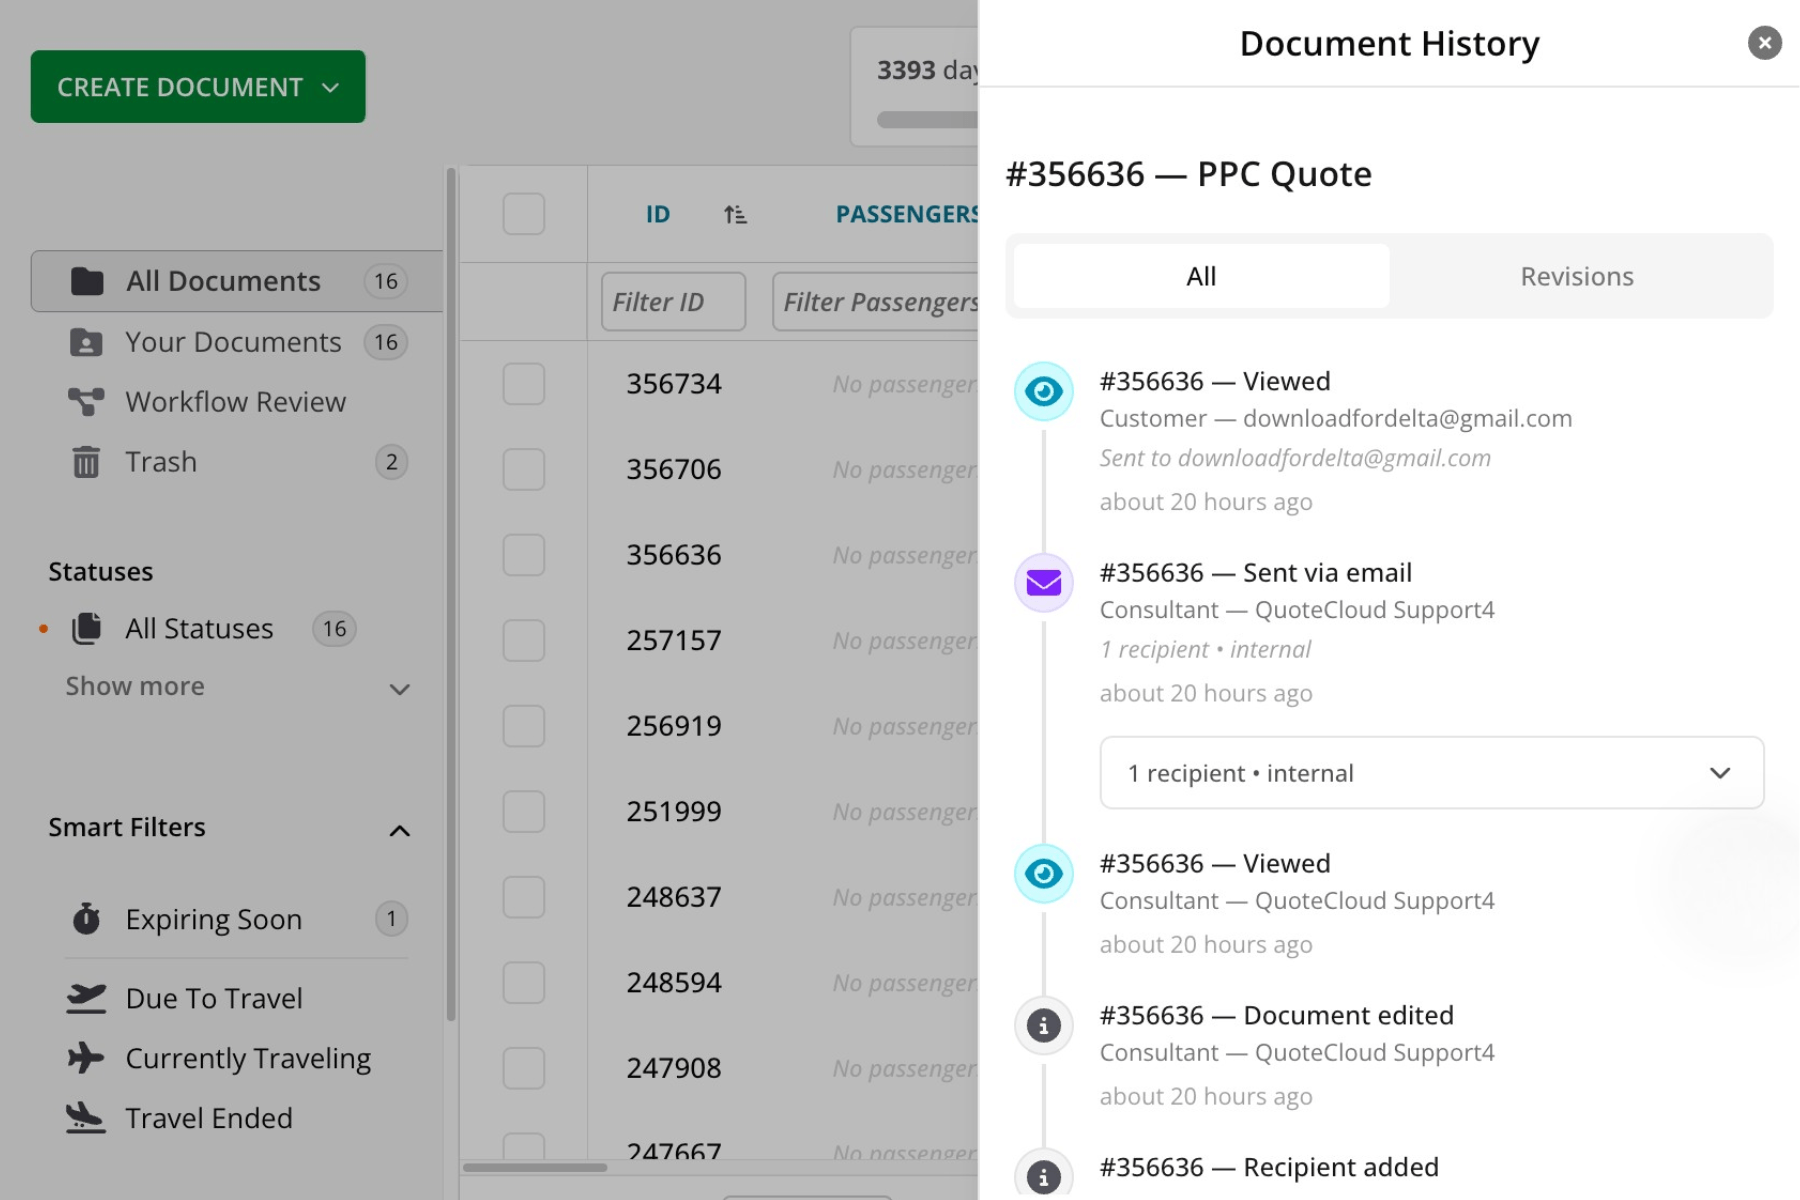
Task: Check the box for document 356706
Action: point(524,469)
